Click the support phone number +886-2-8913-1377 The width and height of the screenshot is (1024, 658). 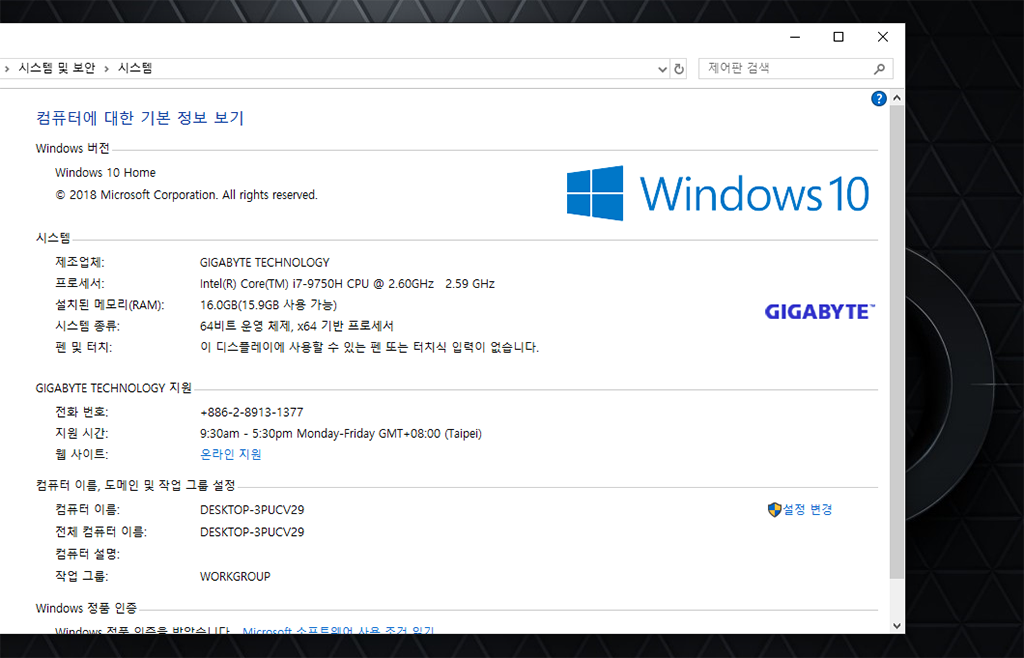[x=251, y=413]
